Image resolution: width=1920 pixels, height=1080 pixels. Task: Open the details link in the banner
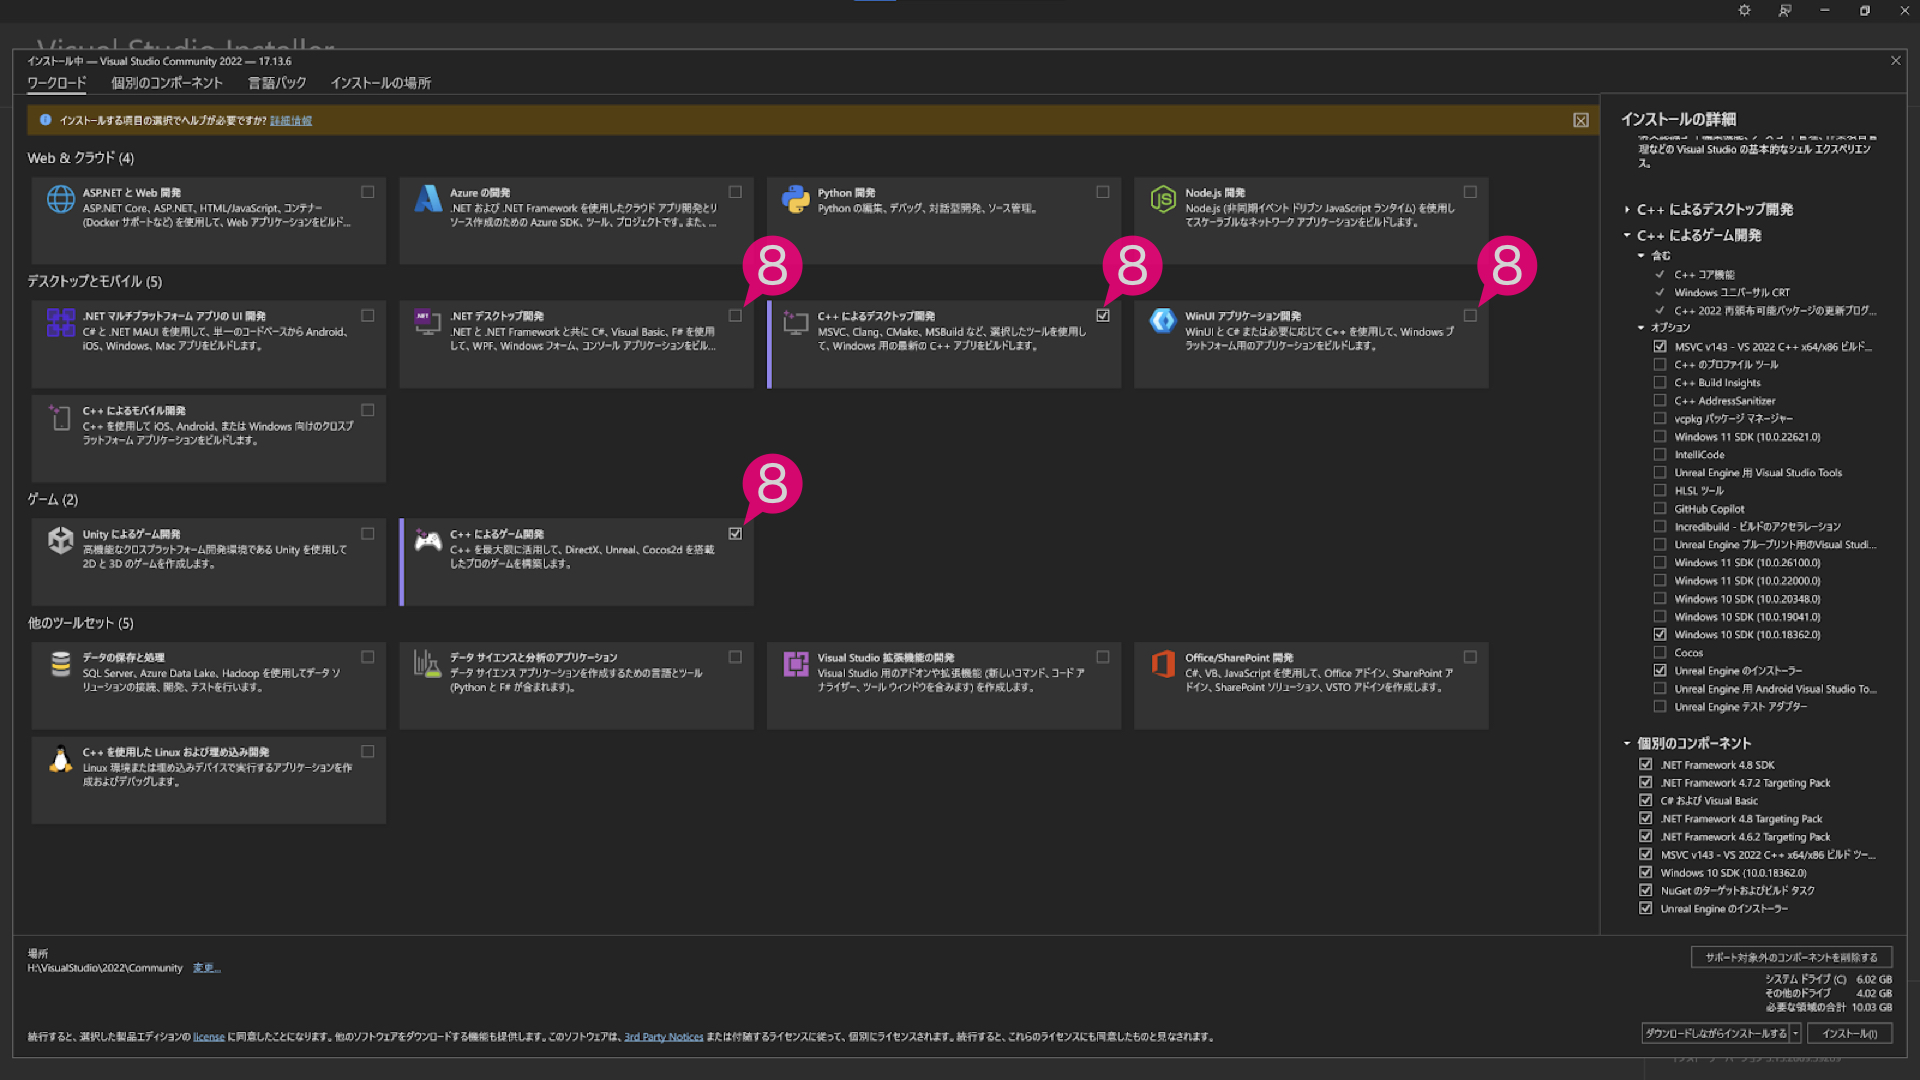click(291, 120)
